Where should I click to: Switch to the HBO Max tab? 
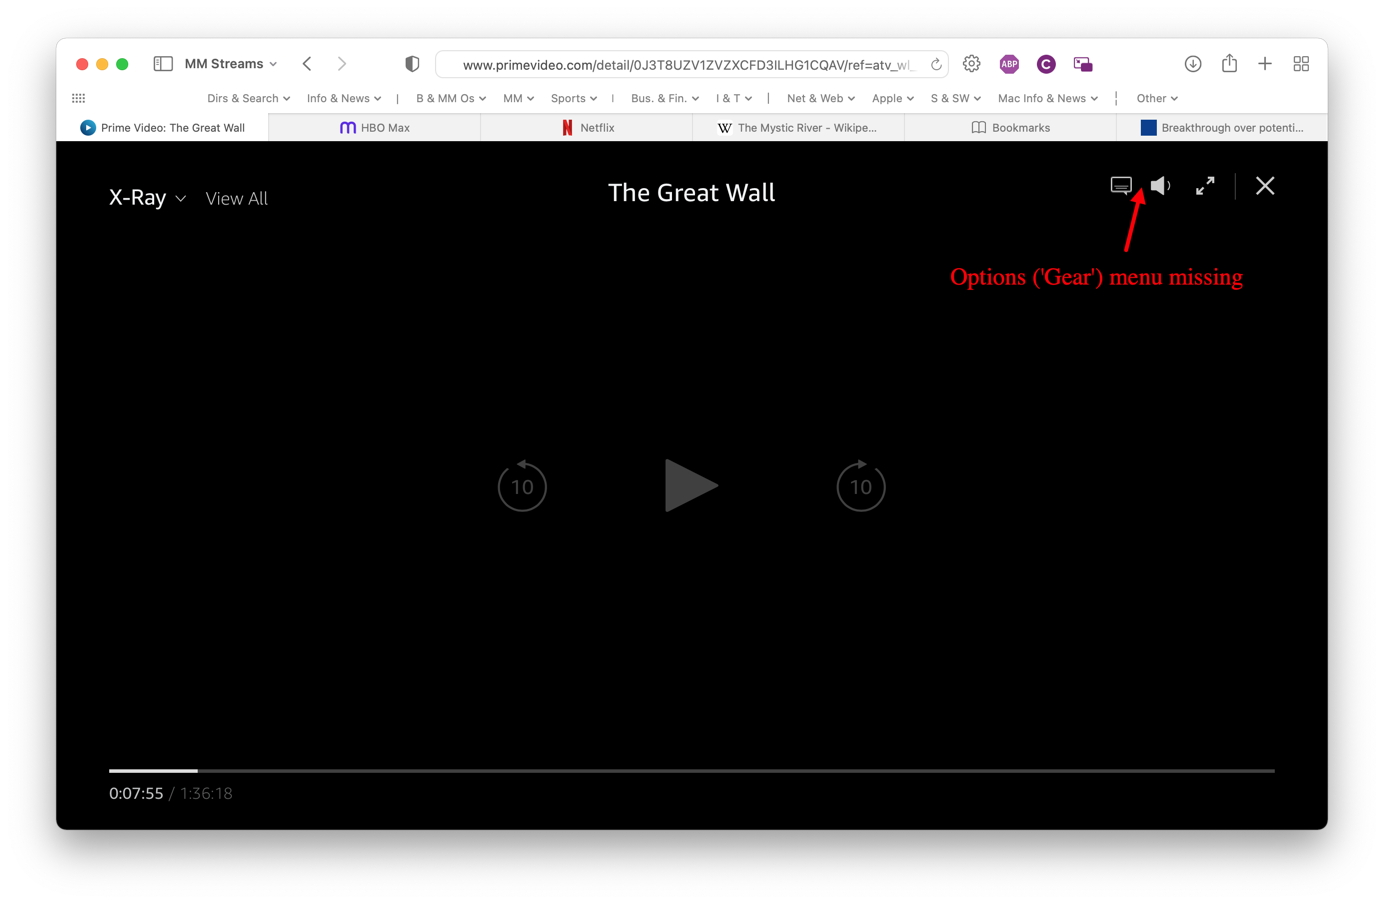point(375,128)
